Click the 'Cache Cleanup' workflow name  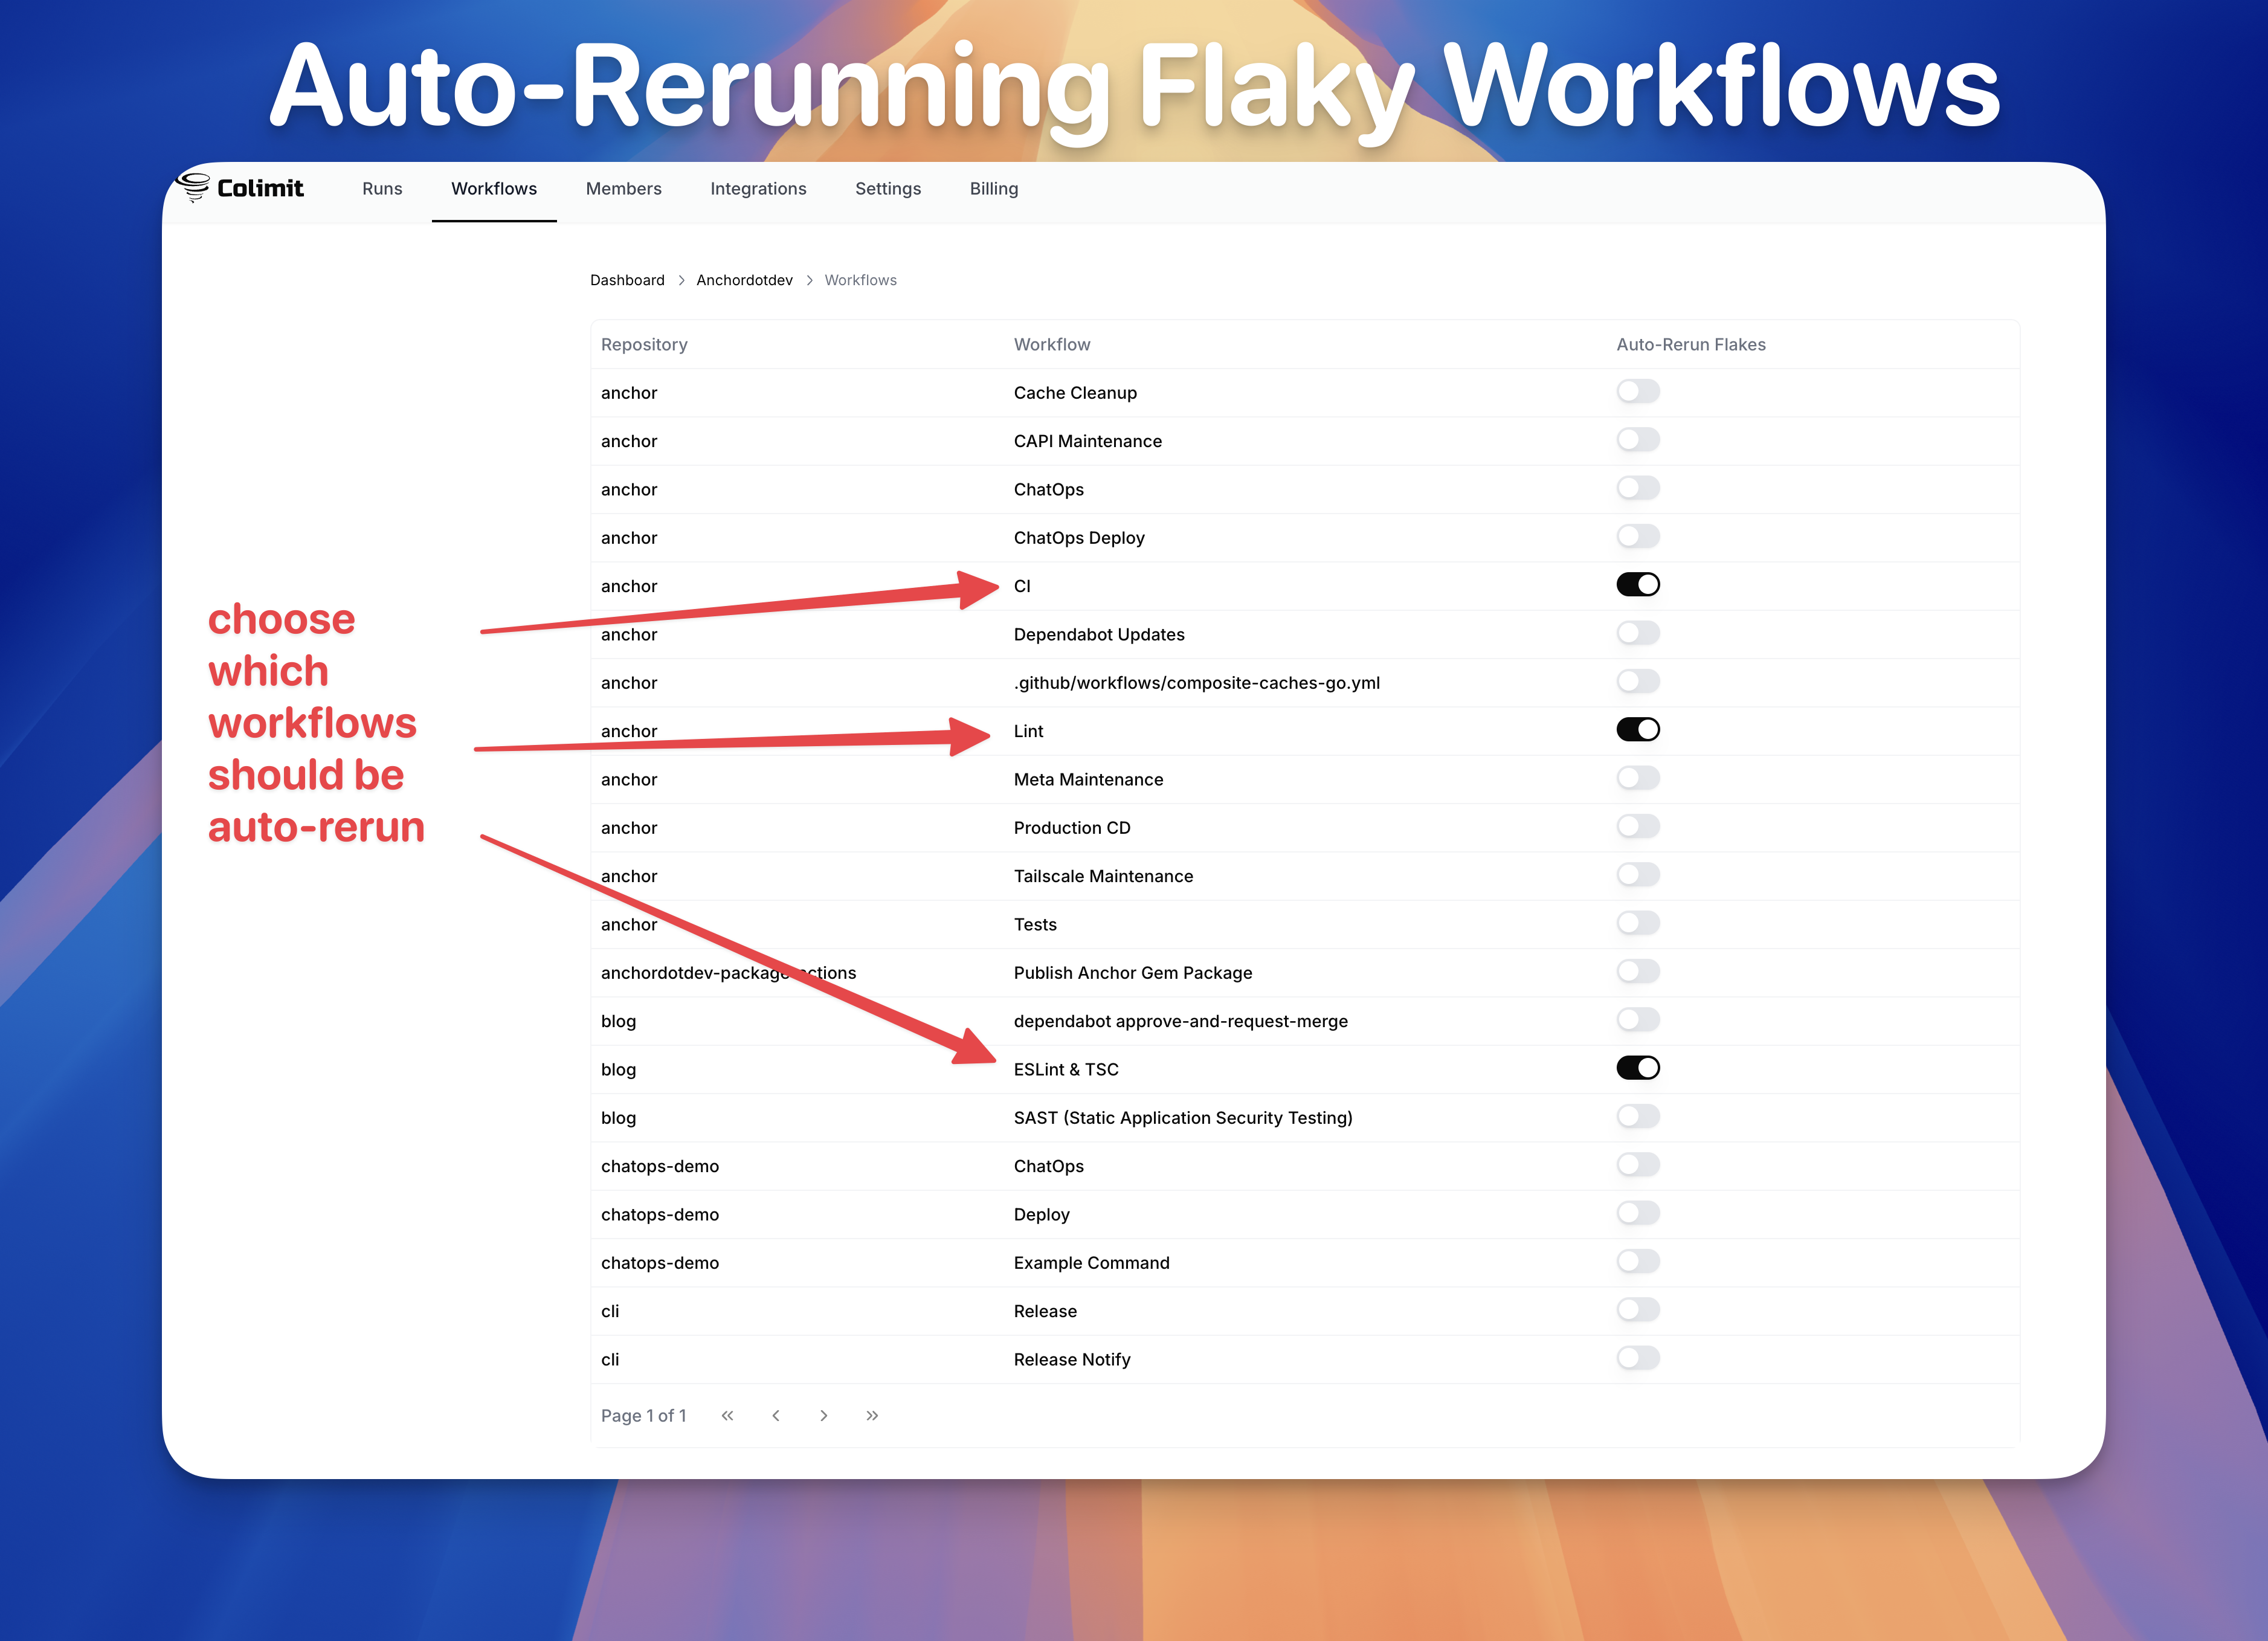pos(1075,393)
